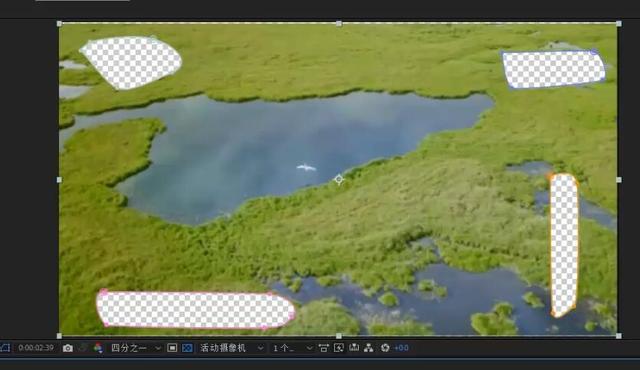Click the reset exposure aperture icon
The height and width of the screenshot is (370, 640).
(385, 348)
